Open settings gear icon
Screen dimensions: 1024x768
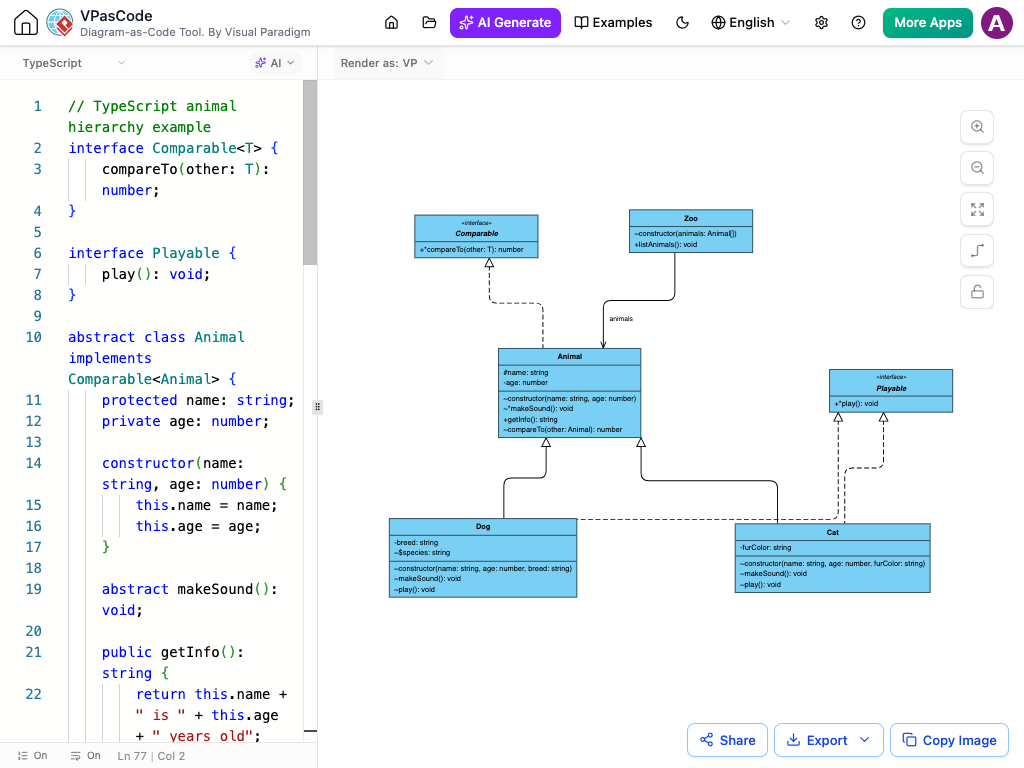(x=822, y=23)
